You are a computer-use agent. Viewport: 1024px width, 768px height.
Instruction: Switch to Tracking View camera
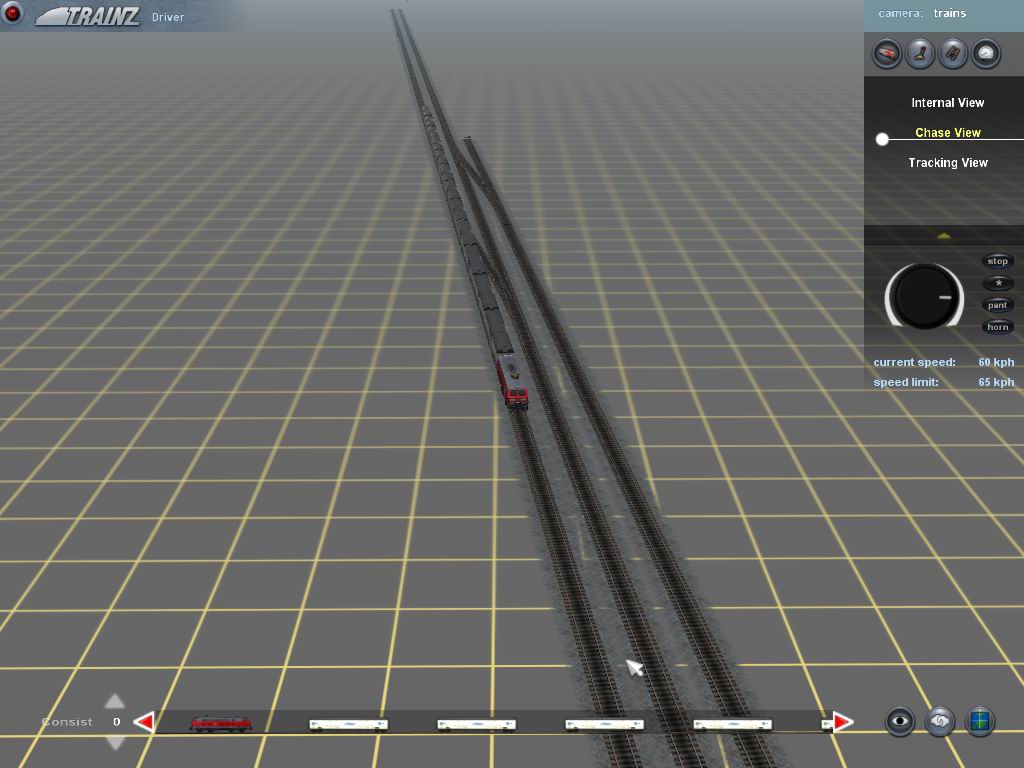(947, 163)
